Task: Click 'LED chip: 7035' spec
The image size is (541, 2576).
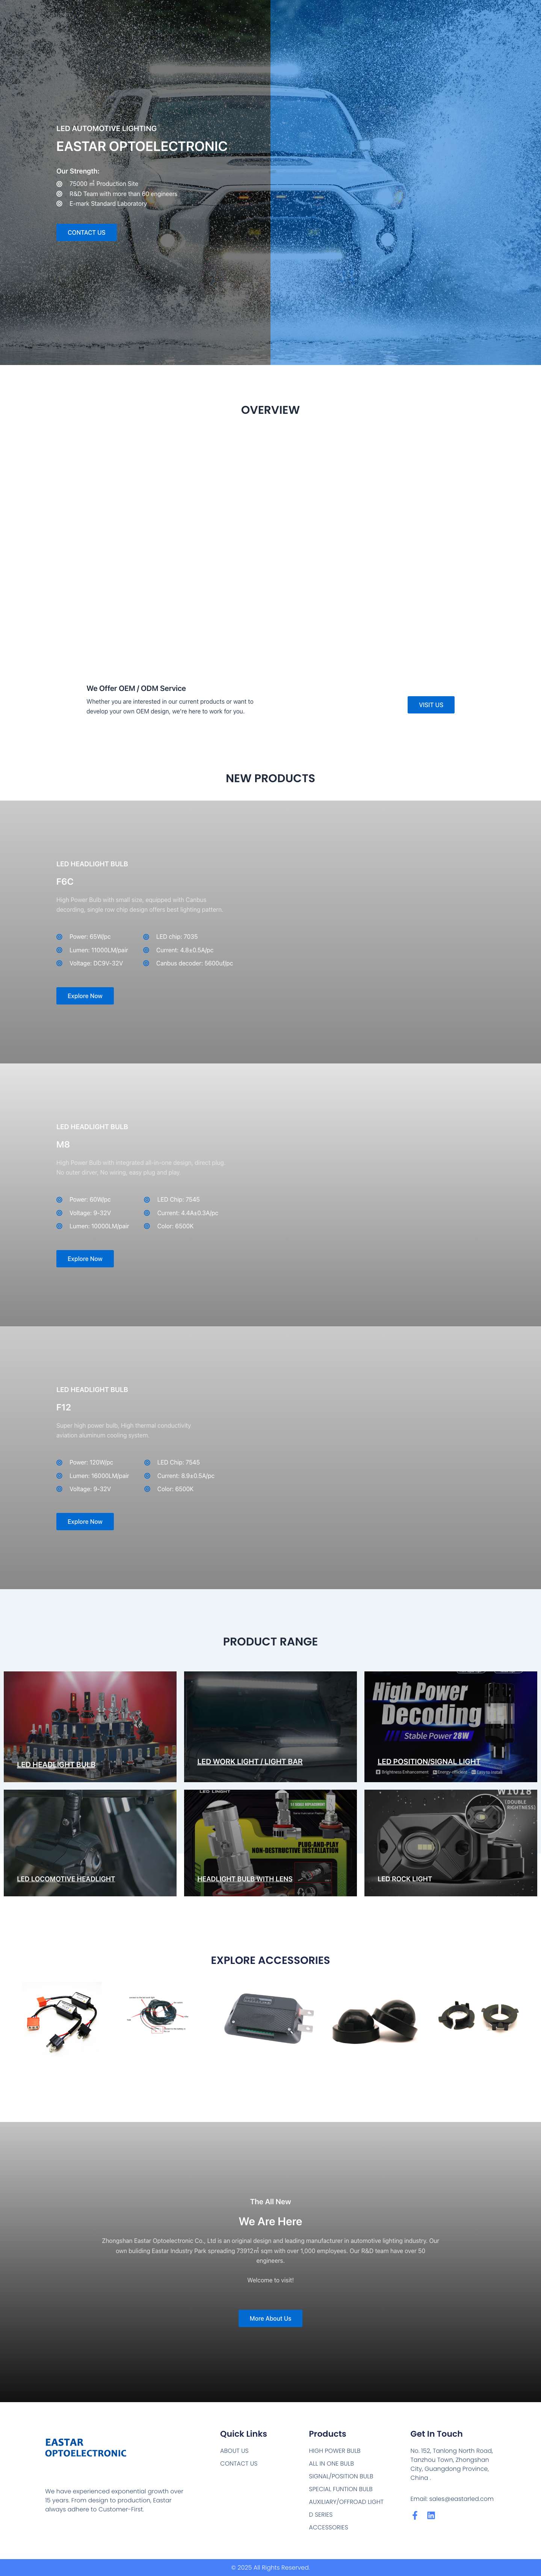Action: coord(177,937)
